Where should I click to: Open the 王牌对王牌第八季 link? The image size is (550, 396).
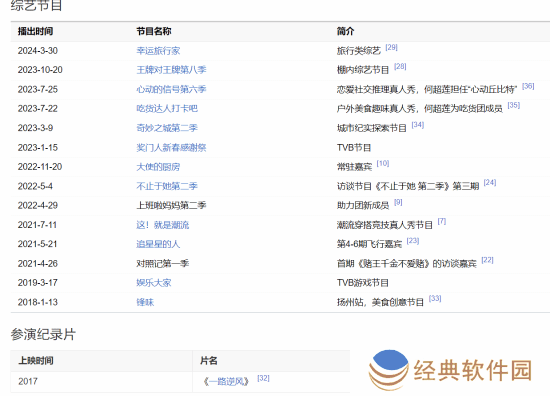coord(171,70)
